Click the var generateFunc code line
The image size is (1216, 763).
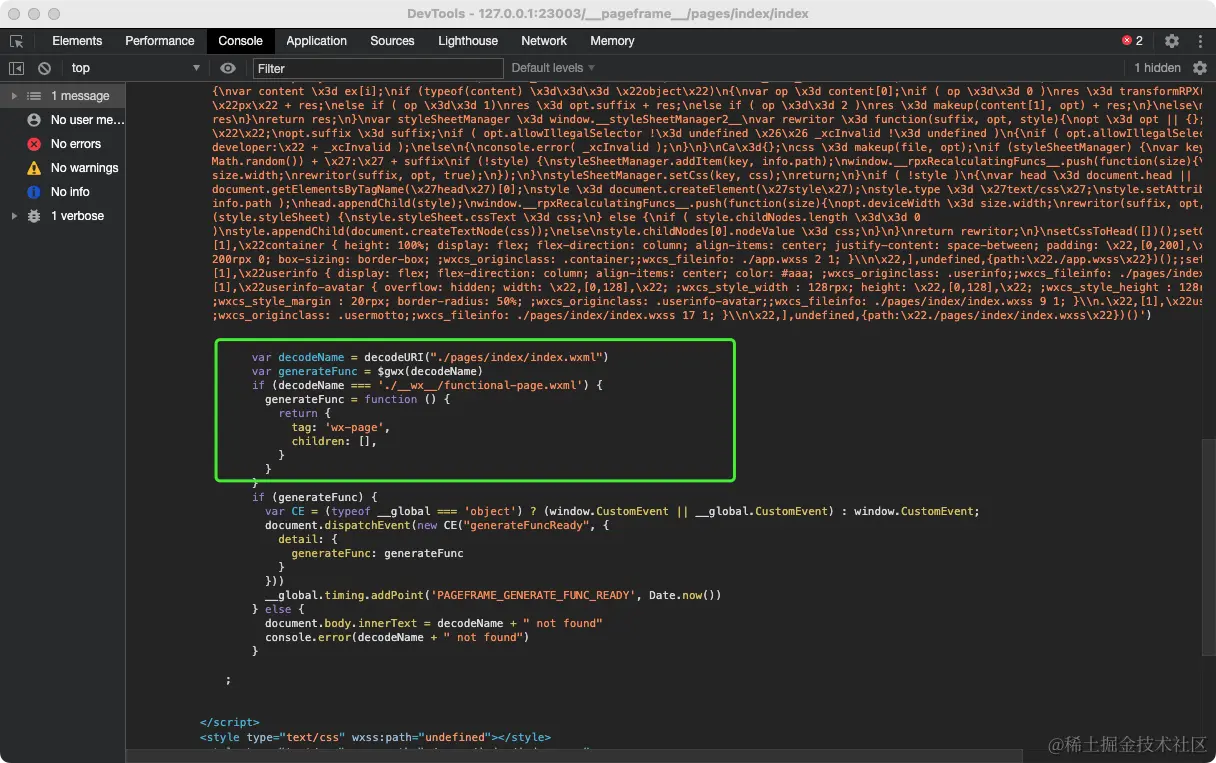pyautogui.click(x=367, y=371)
